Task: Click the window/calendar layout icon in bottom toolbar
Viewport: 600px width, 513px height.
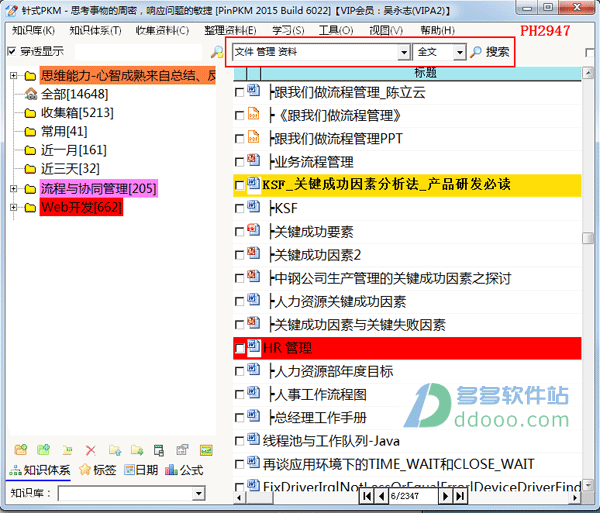Action: (159, 450)
